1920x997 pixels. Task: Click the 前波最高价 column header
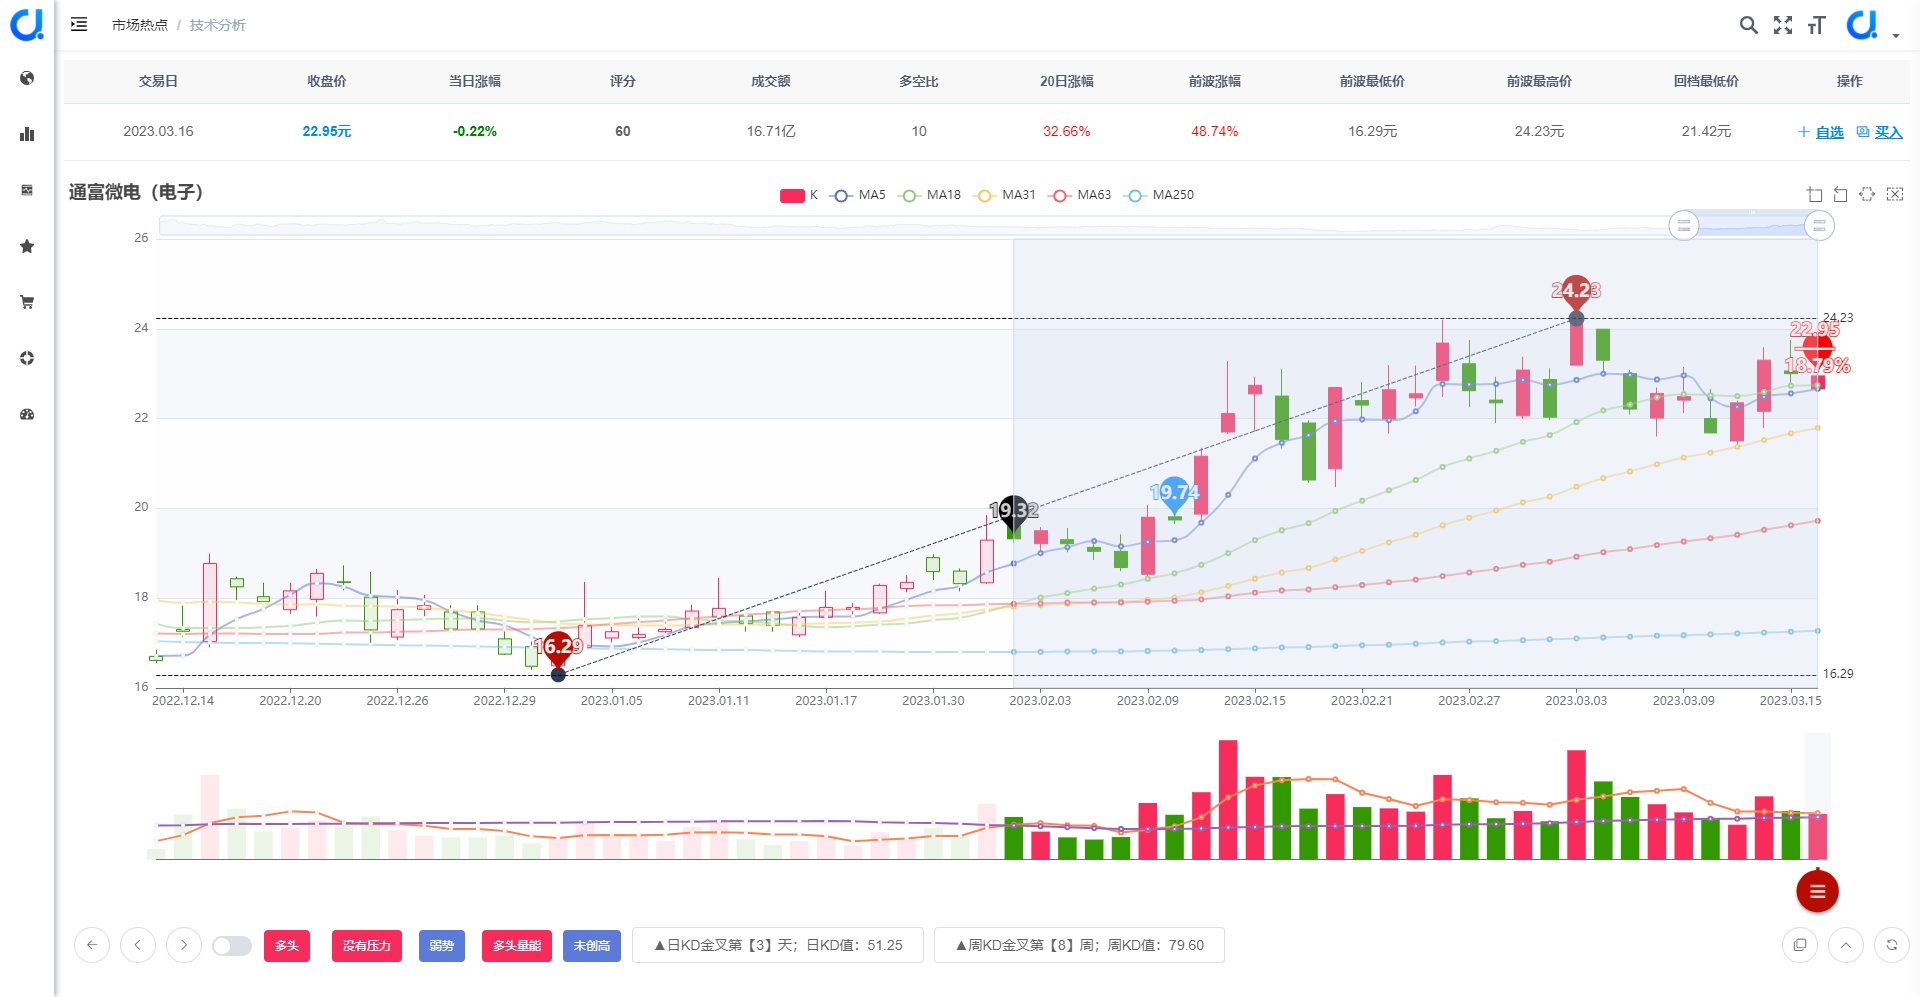point(1539,81)
